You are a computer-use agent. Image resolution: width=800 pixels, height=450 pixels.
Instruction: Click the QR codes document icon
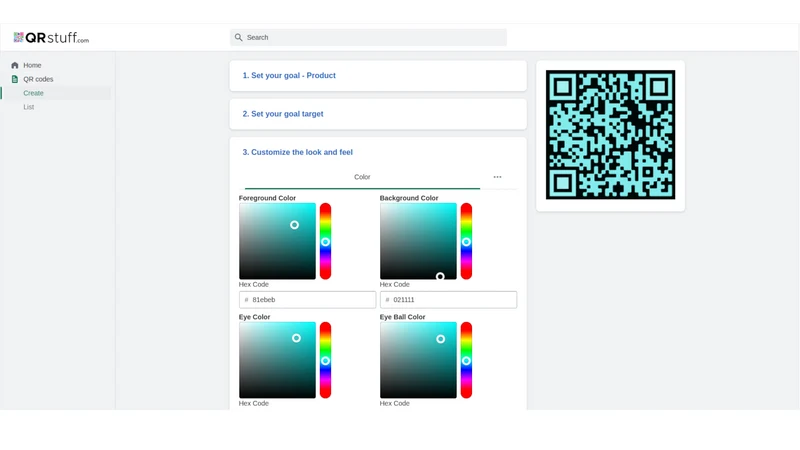[15, 79]
